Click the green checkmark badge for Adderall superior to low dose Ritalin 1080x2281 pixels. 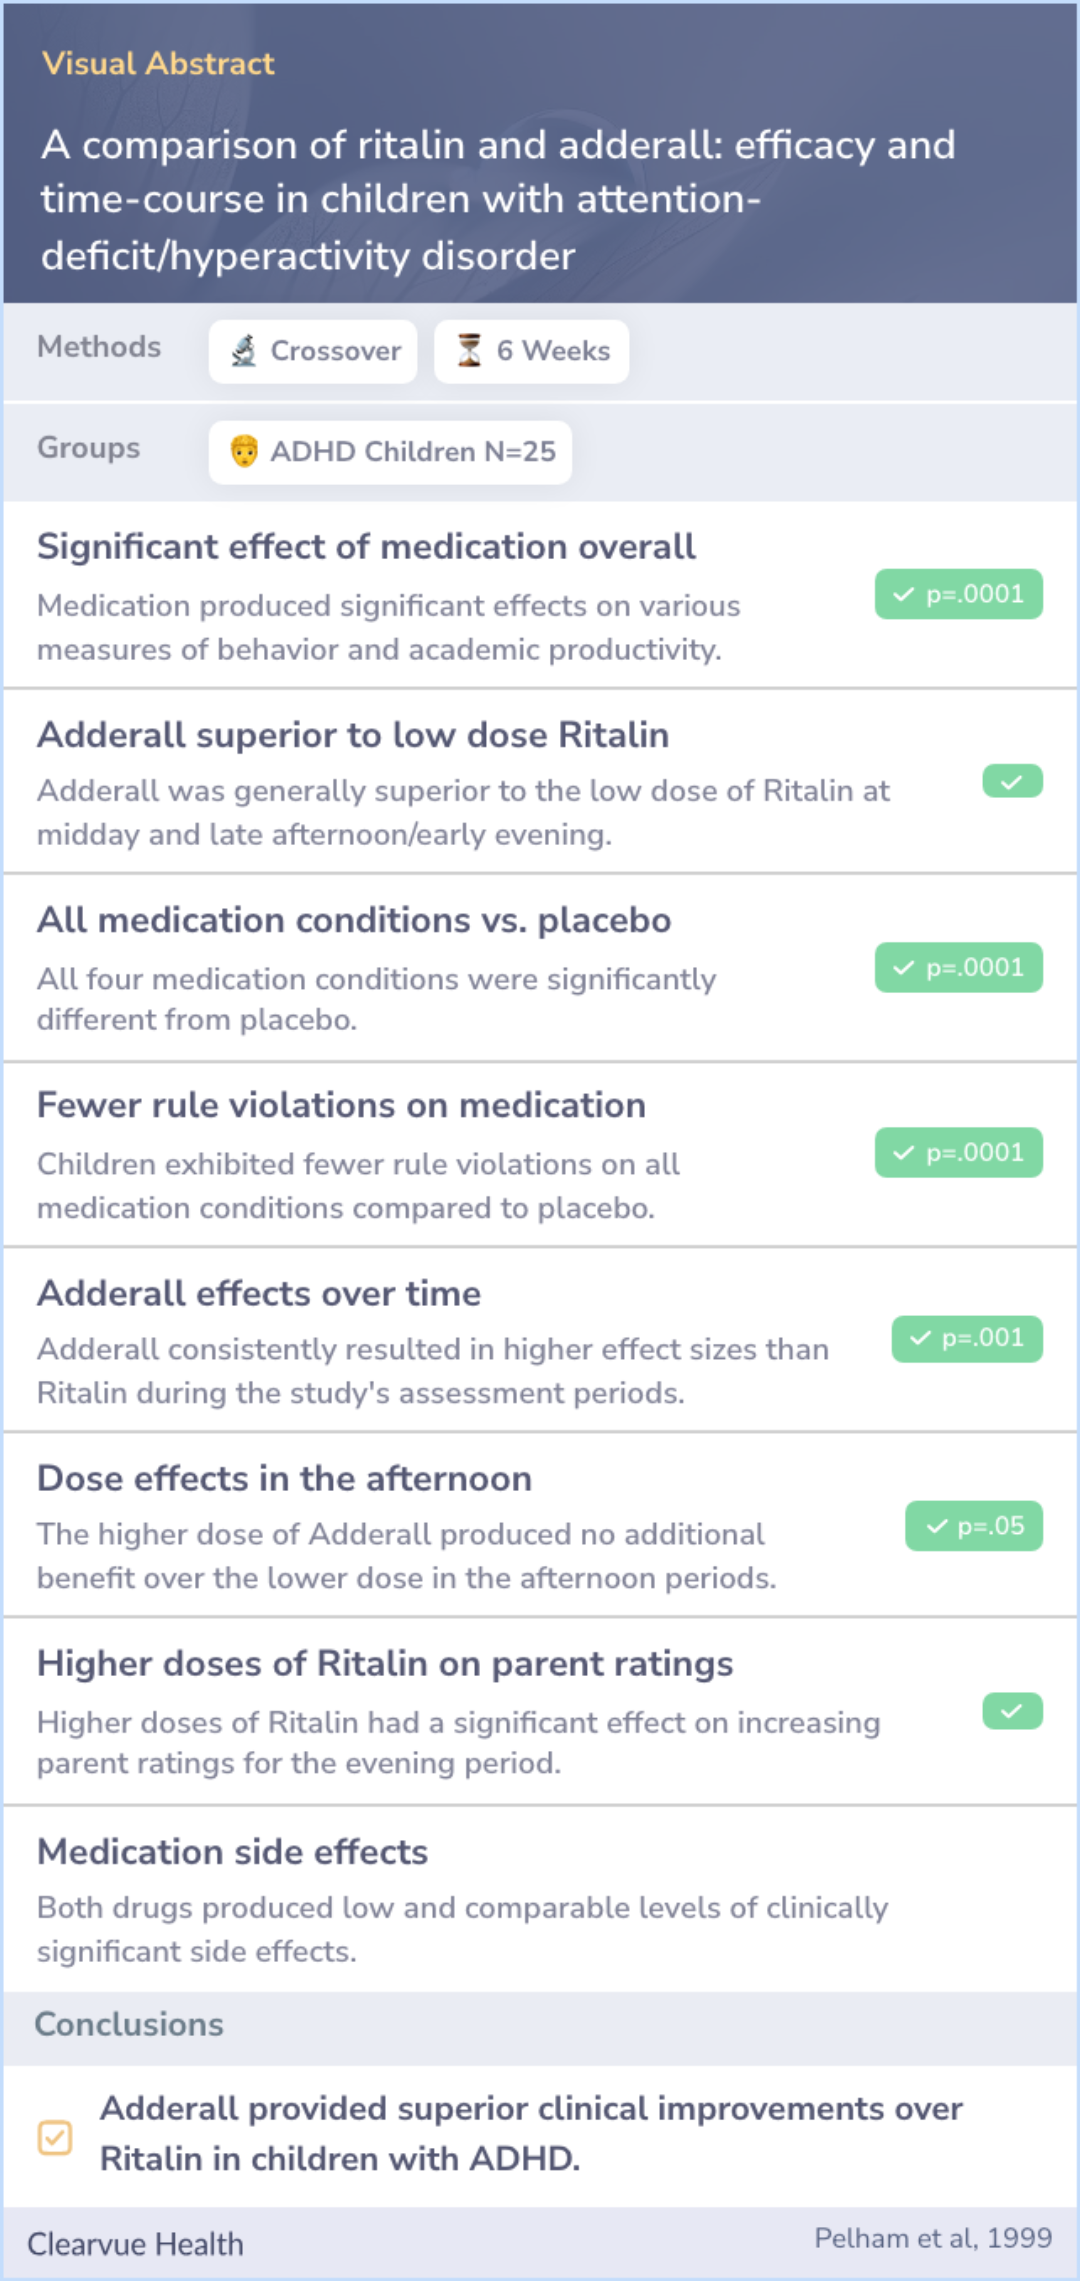(x=1012, y=781)
